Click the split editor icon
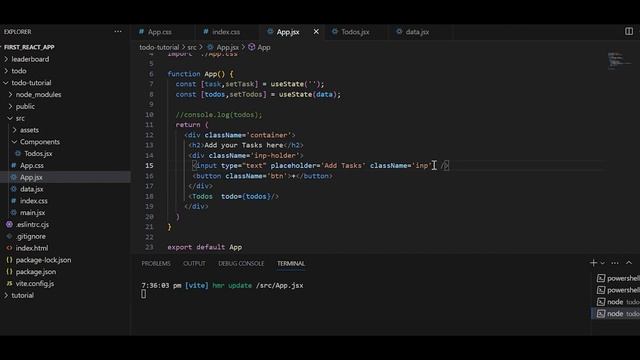The width and height of the screenshot is (640, 360). [629, 31]
